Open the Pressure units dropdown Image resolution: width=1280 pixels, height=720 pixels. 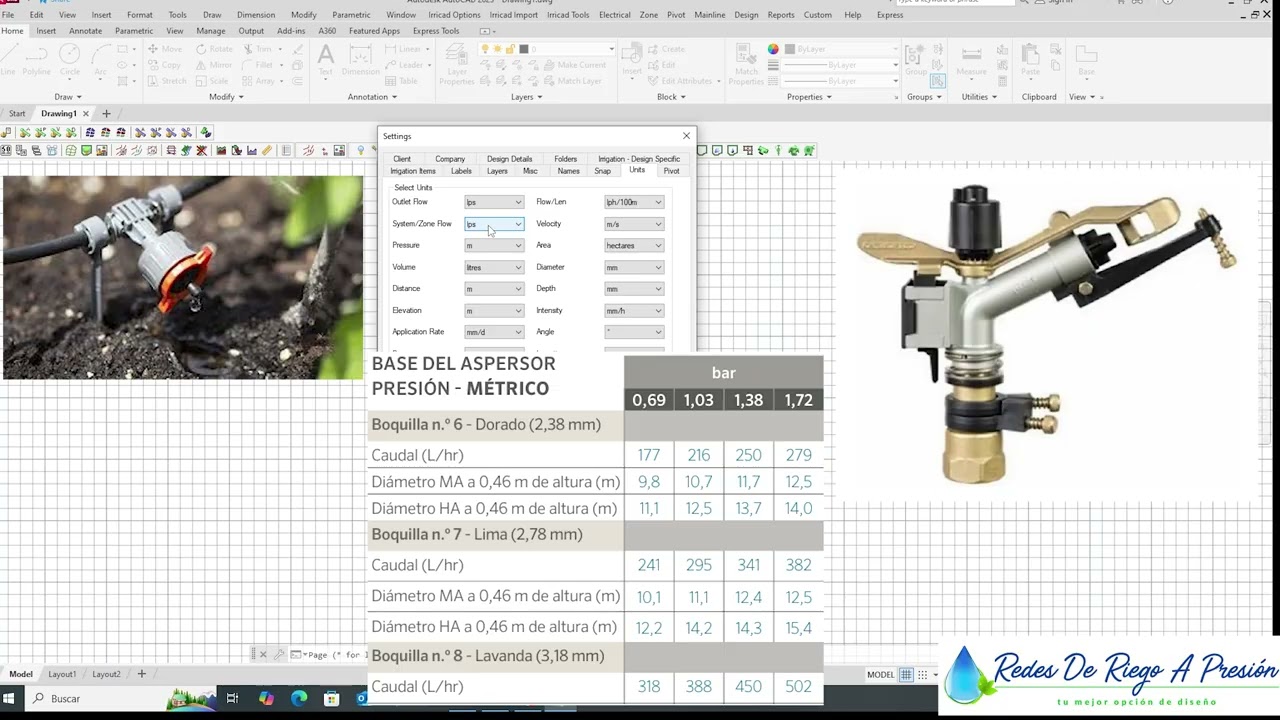point(494,245)
